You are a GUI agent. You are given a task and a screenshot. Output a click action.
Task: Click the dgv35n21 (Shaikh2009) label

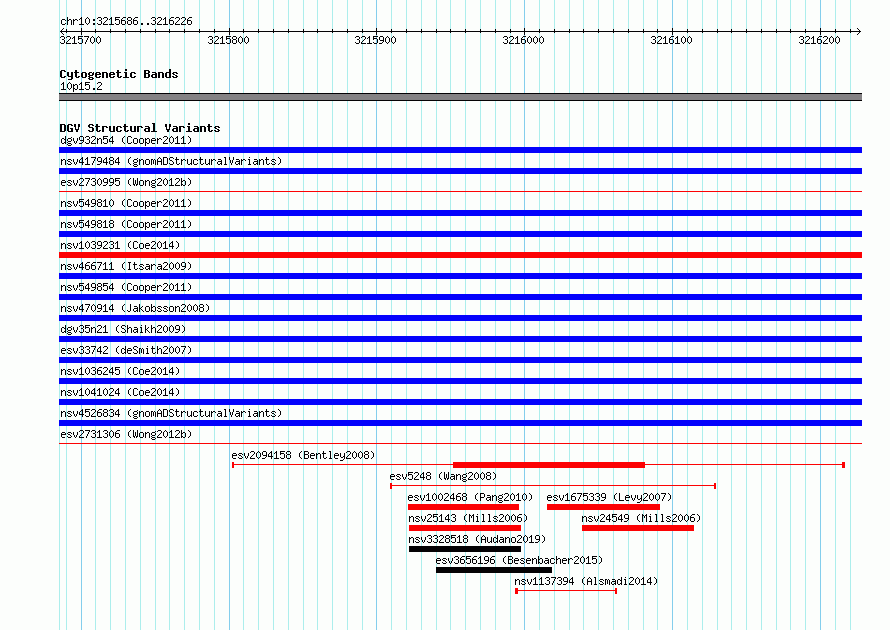(123, 329)
